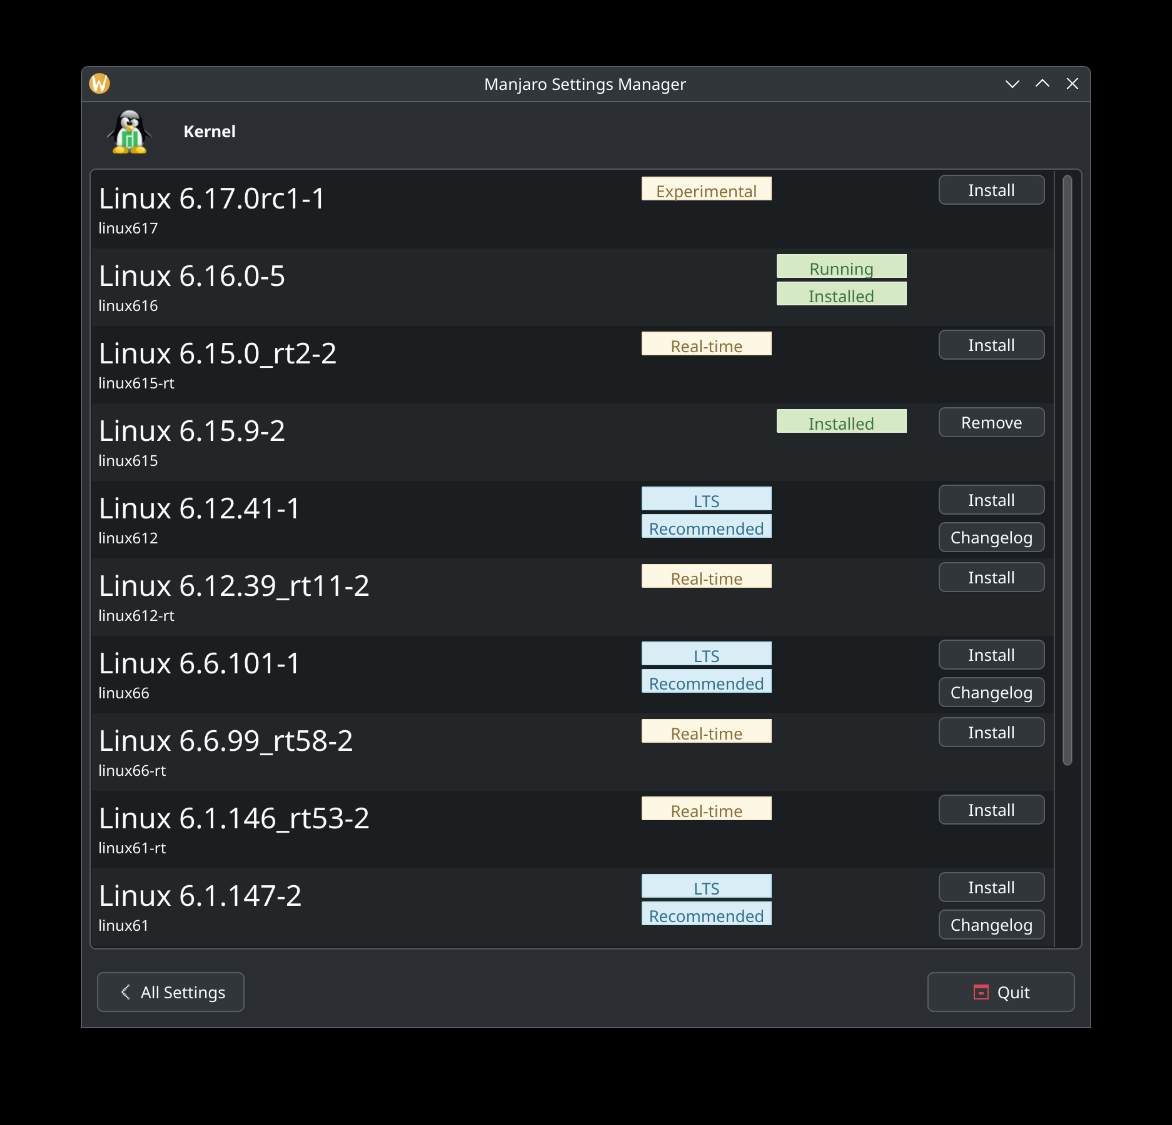The image size is (1172, 1125).
Task: Click the back chevron in All Settings
Action: coord(126,992)
